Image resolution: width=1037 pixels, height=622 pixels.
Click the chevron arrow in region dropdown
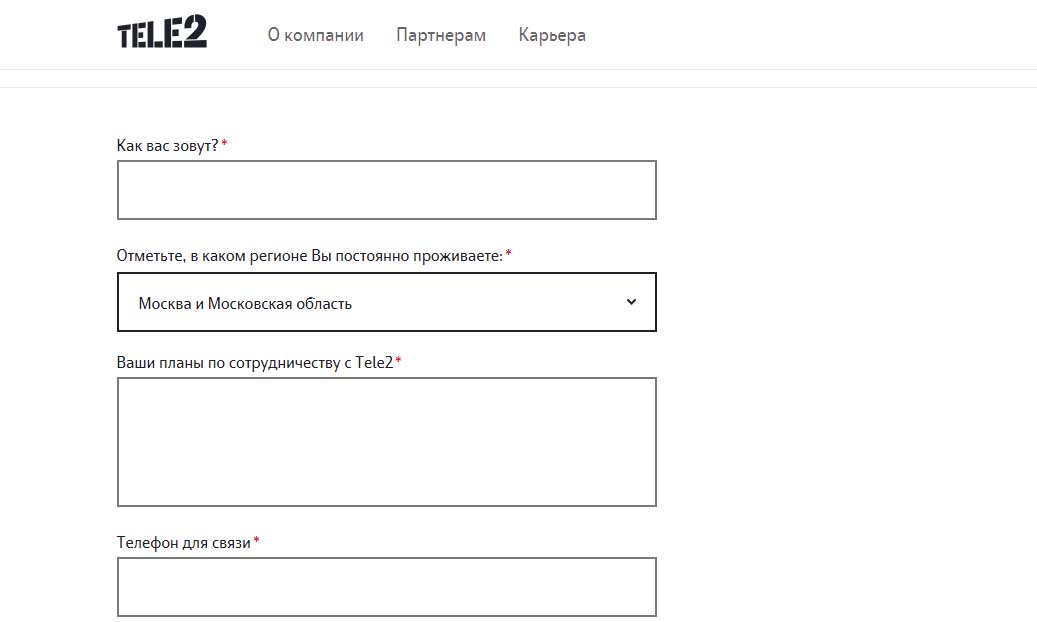point(631,302)
